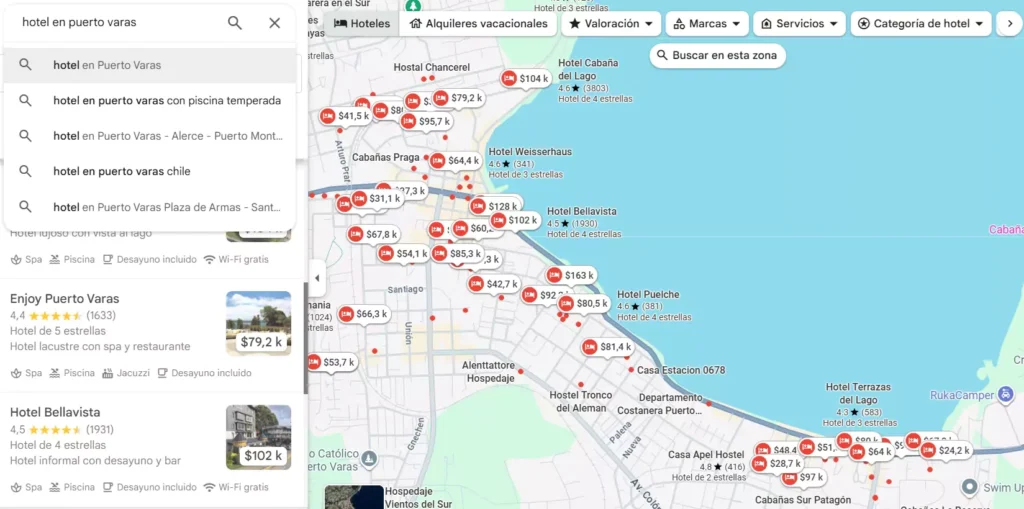1024x509 pixels.
Task: Click the Casa Estacion 0678 label
Action: 680,370
